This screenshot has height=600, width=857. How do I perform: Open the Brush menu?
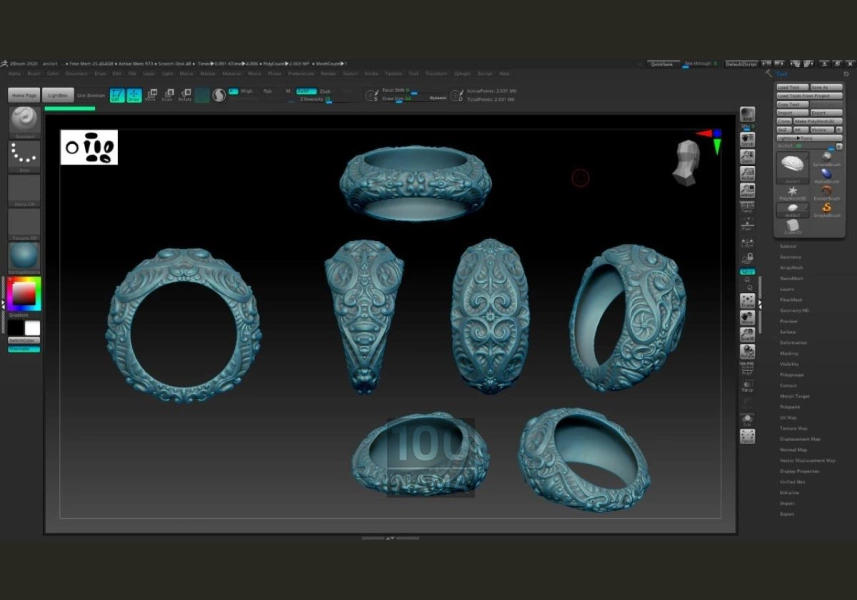pos(34,73)
